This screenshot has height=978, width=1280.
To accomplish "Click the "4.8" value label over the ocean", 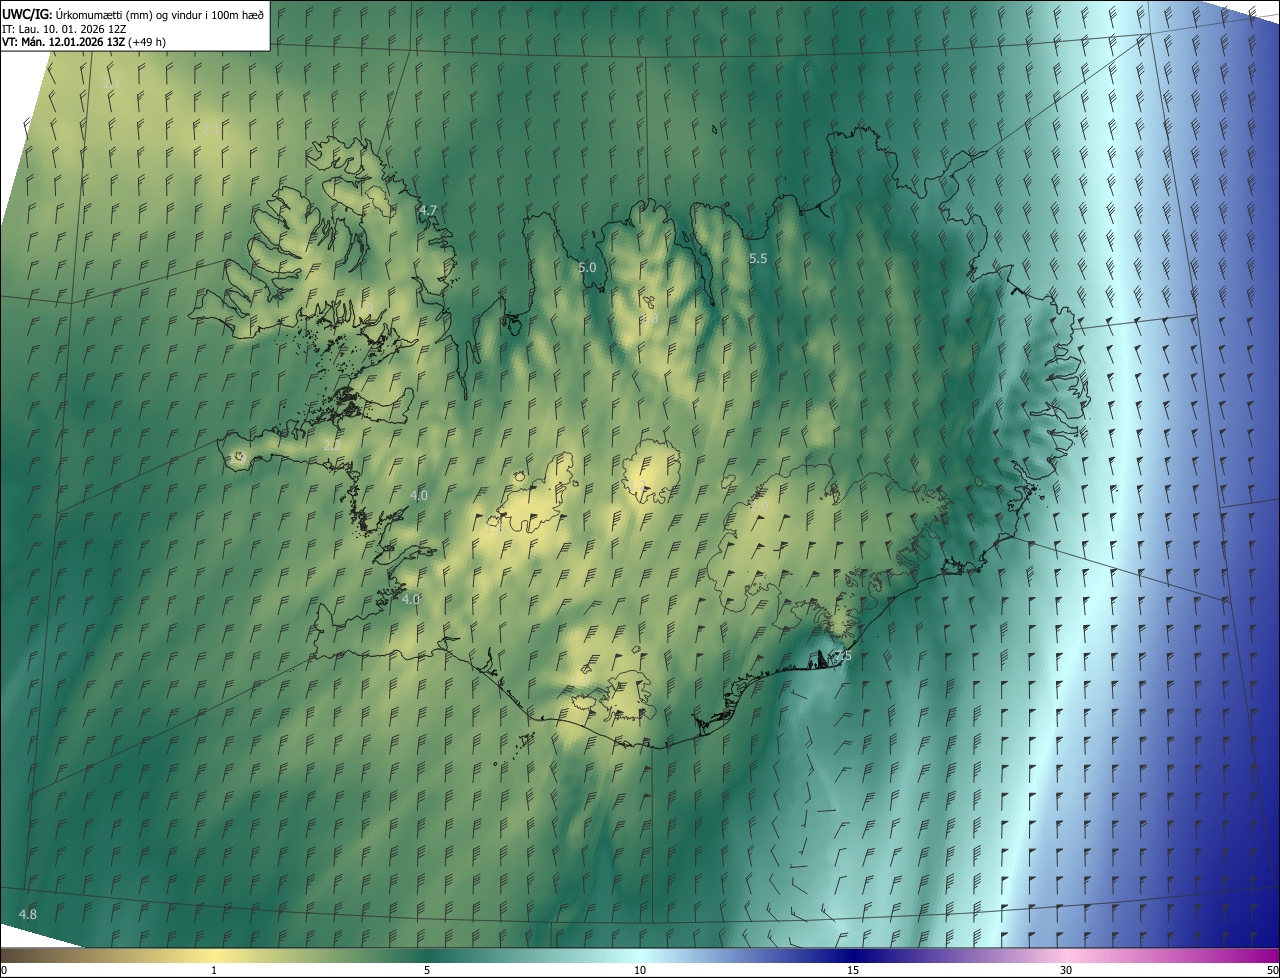I will (28, 914).
